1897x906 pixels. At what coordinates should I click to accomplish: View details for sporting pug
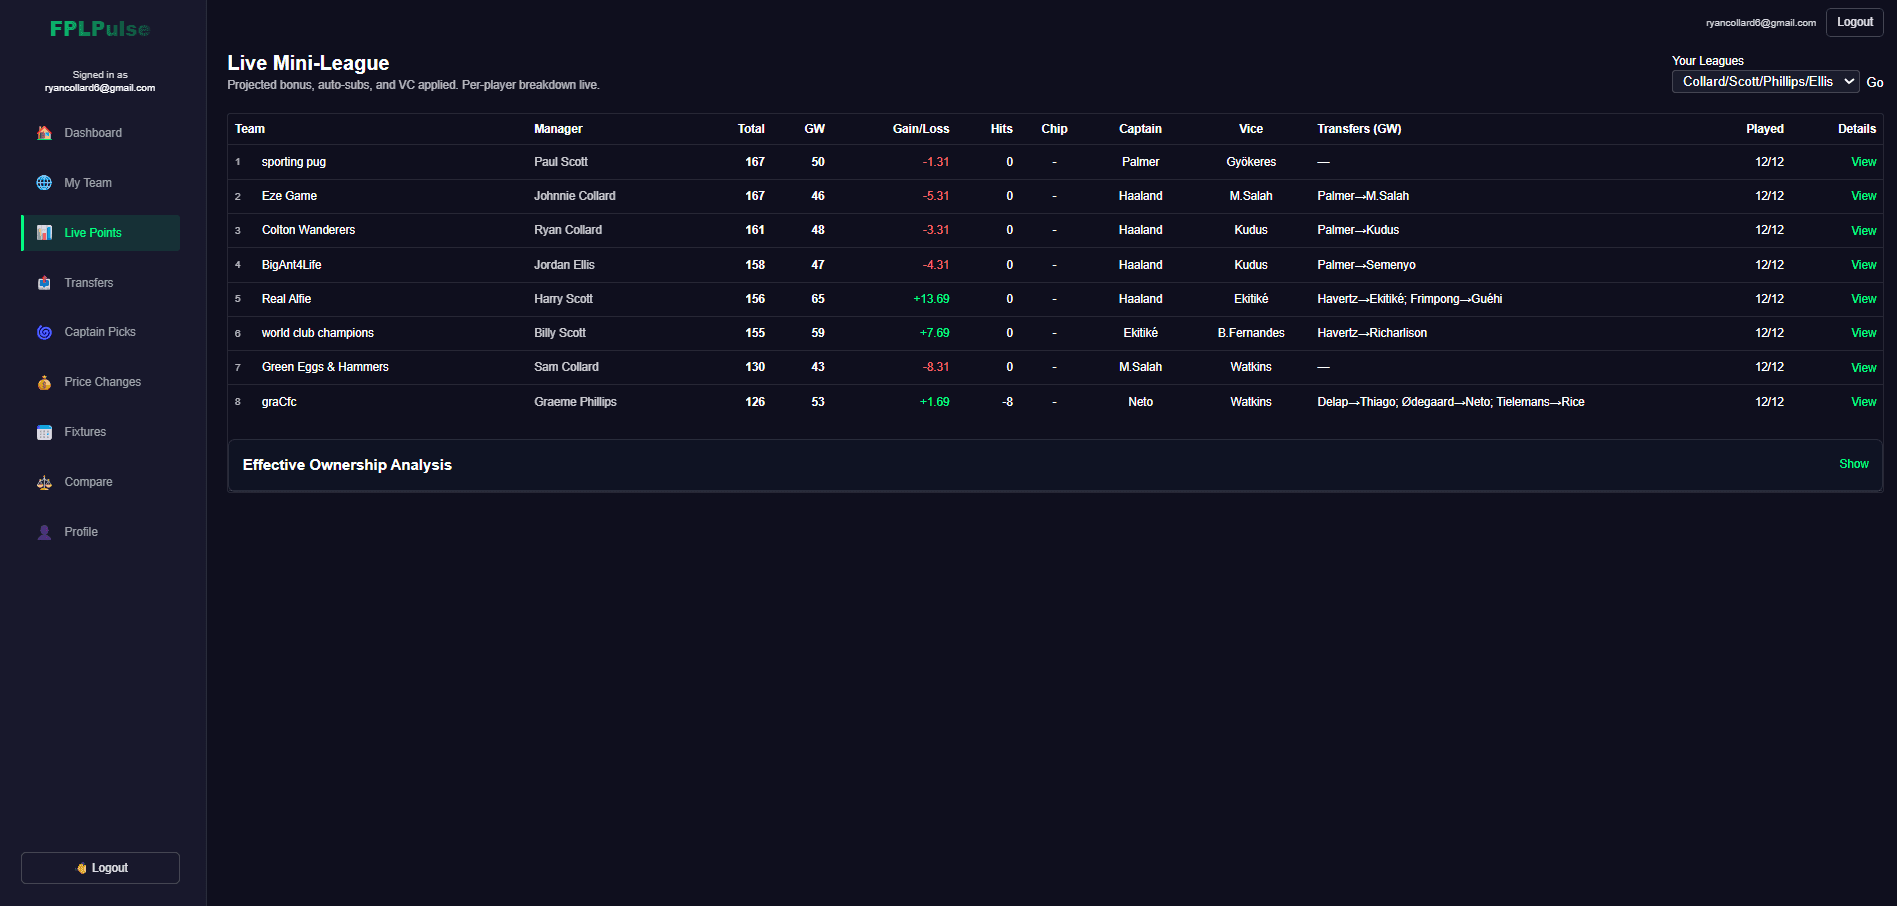click(x=1863, y=162)
